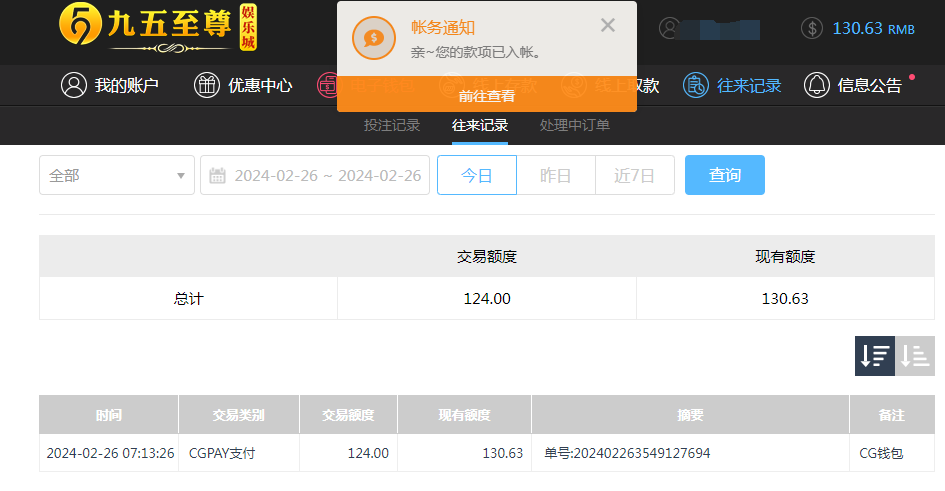Click 130.63 in the summary table
This screenshot has width=945, height=491.
coord(785,298)
